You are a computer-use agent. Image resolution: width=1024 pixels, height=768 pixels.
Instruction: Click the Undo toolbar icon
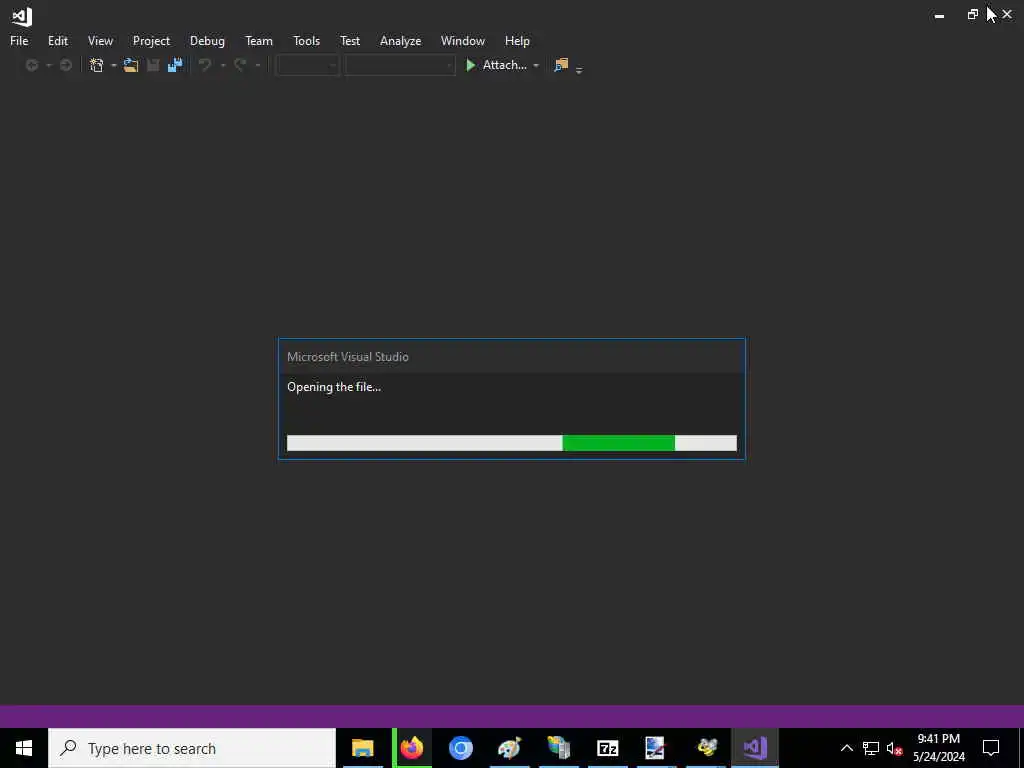tap(205, 65)
